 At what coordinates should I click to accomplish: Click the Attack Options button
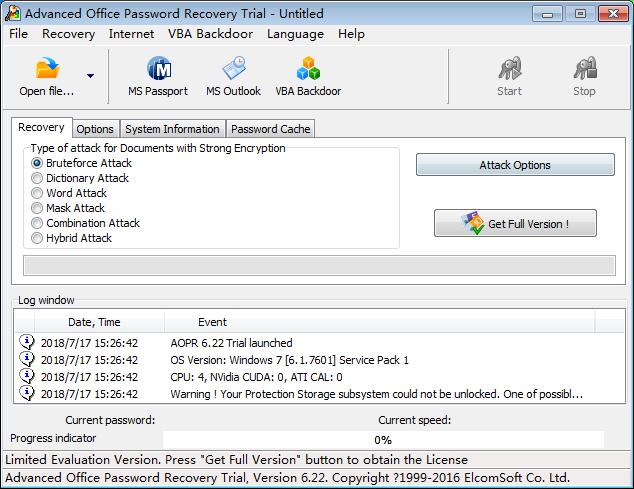click(515, 165)
